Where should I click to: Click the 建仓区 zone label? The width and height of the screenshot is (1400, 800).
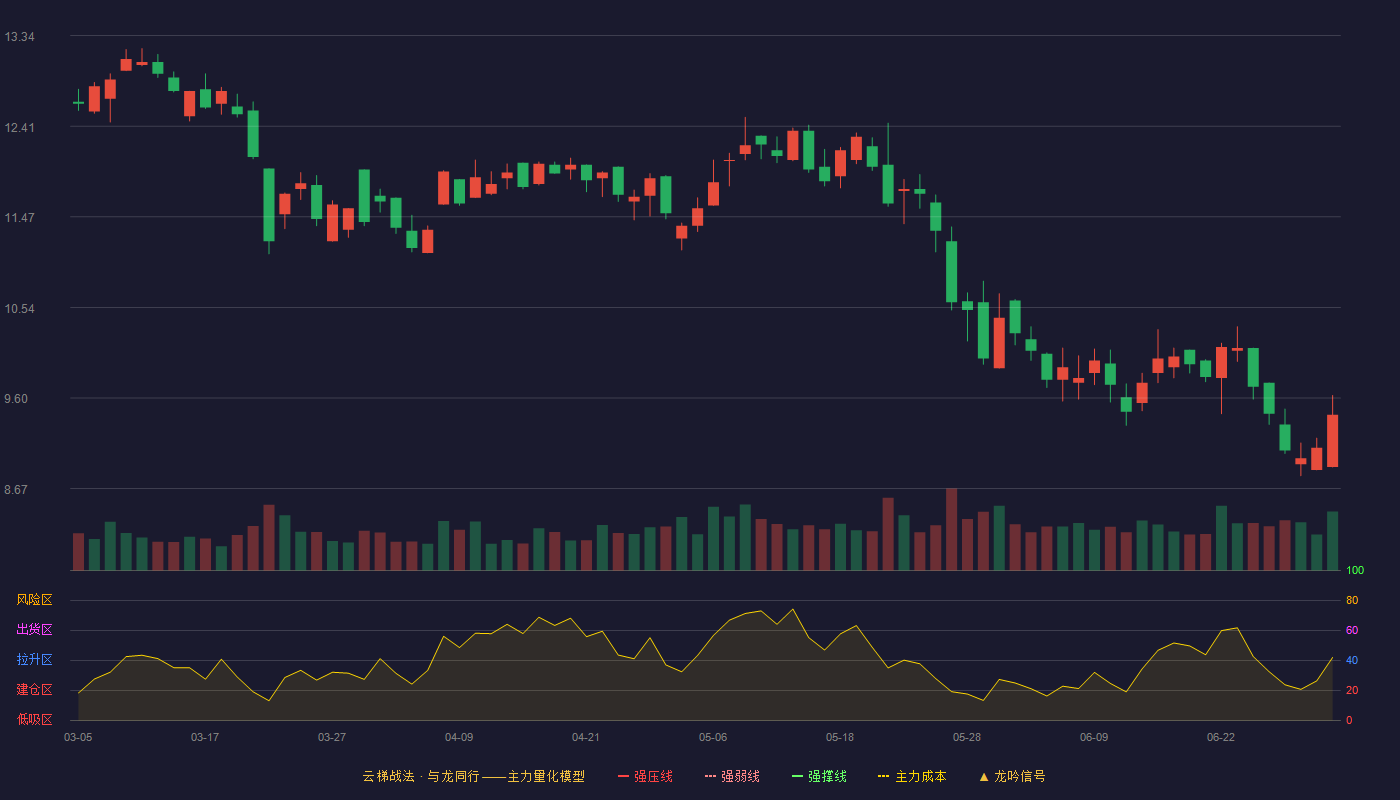(34, 690)
